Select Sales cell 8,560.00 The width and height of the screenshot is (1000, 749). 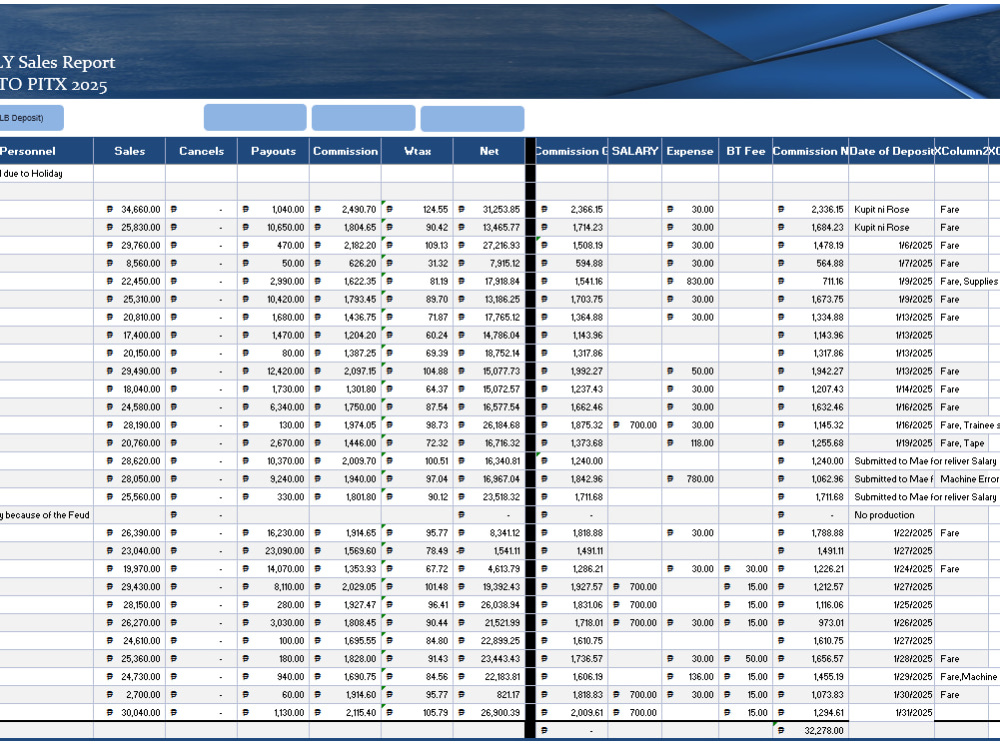pos(129,263)
